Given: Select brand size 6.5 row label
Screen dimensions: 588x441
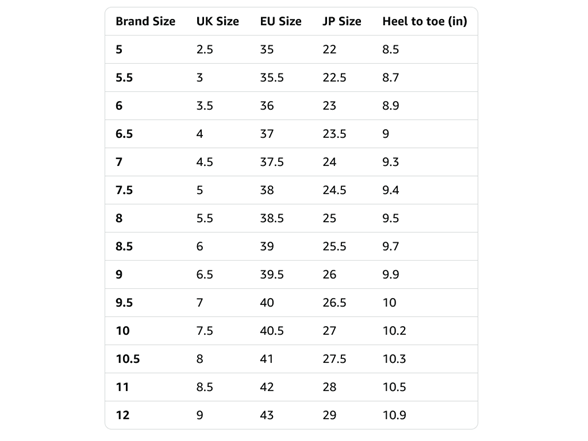Looking at the screenshot, I should point(124,134).
